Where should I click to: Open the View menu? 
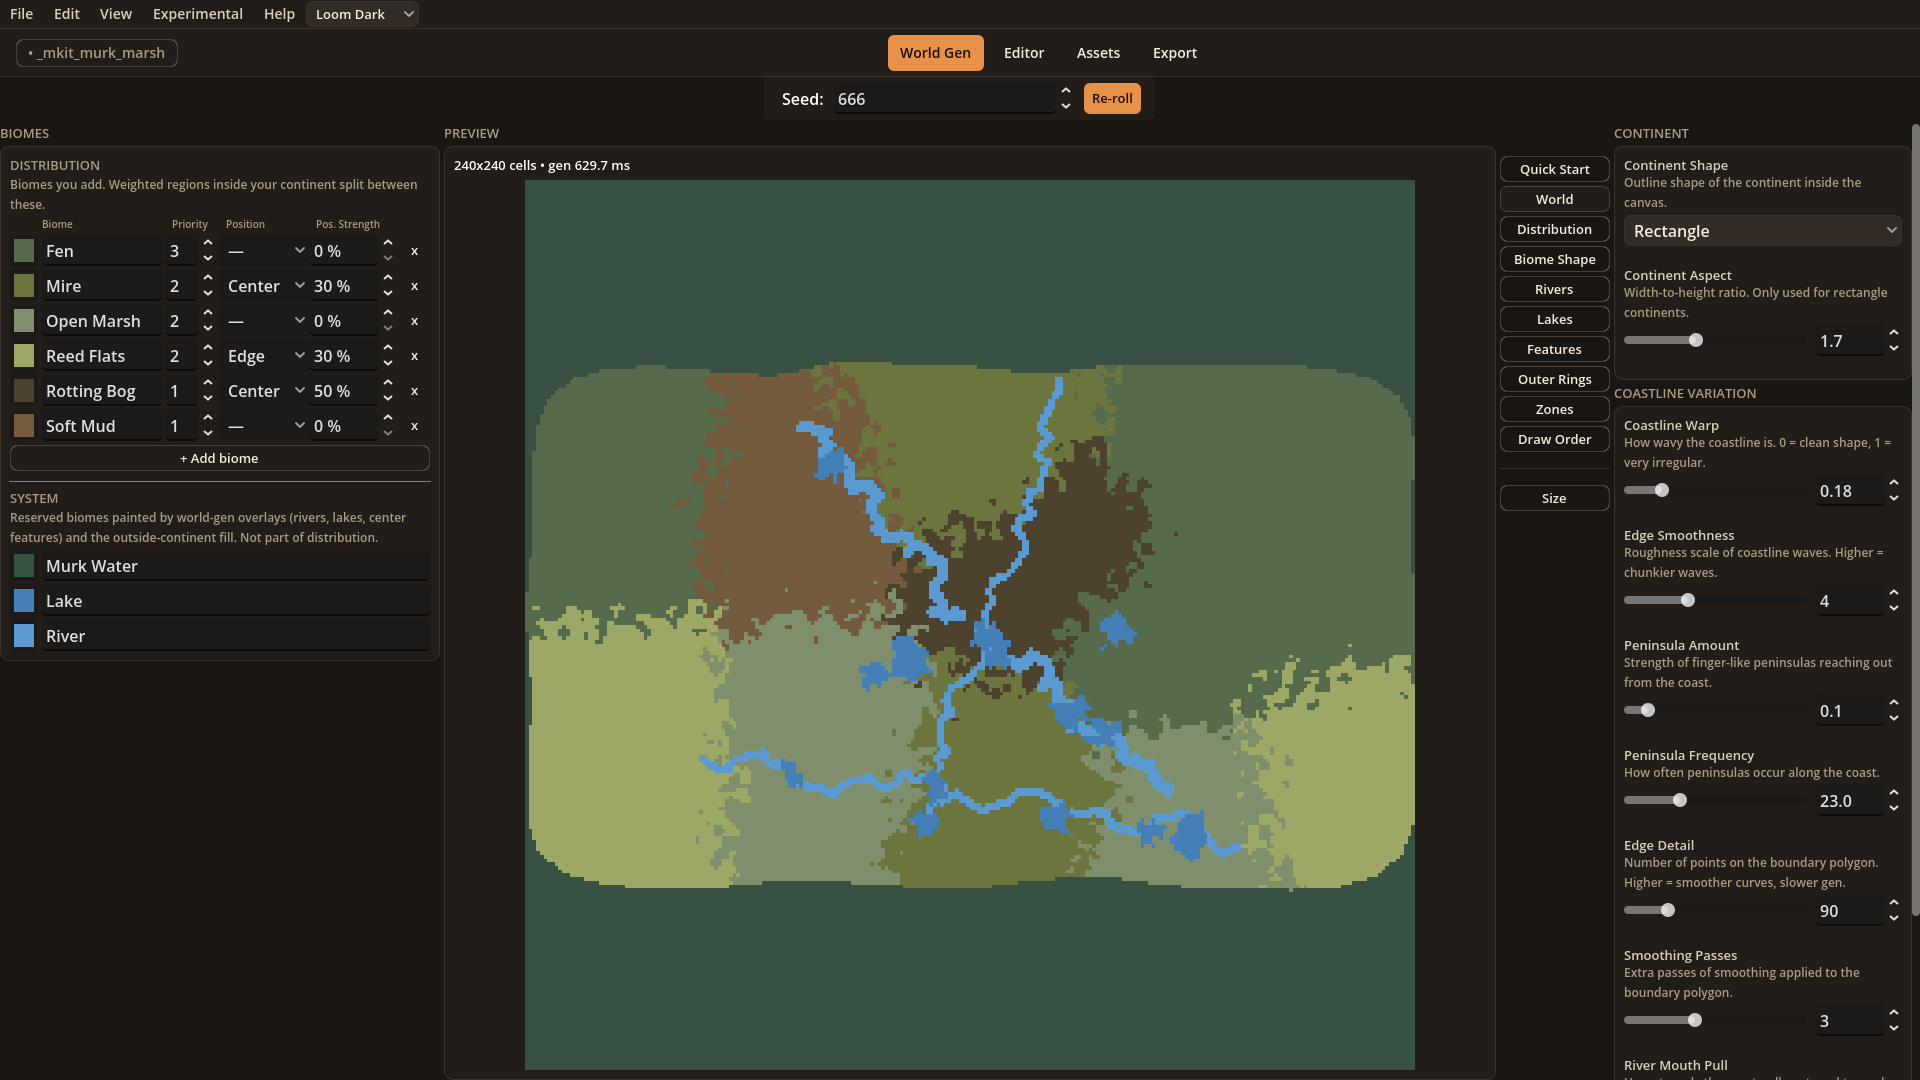116,14
